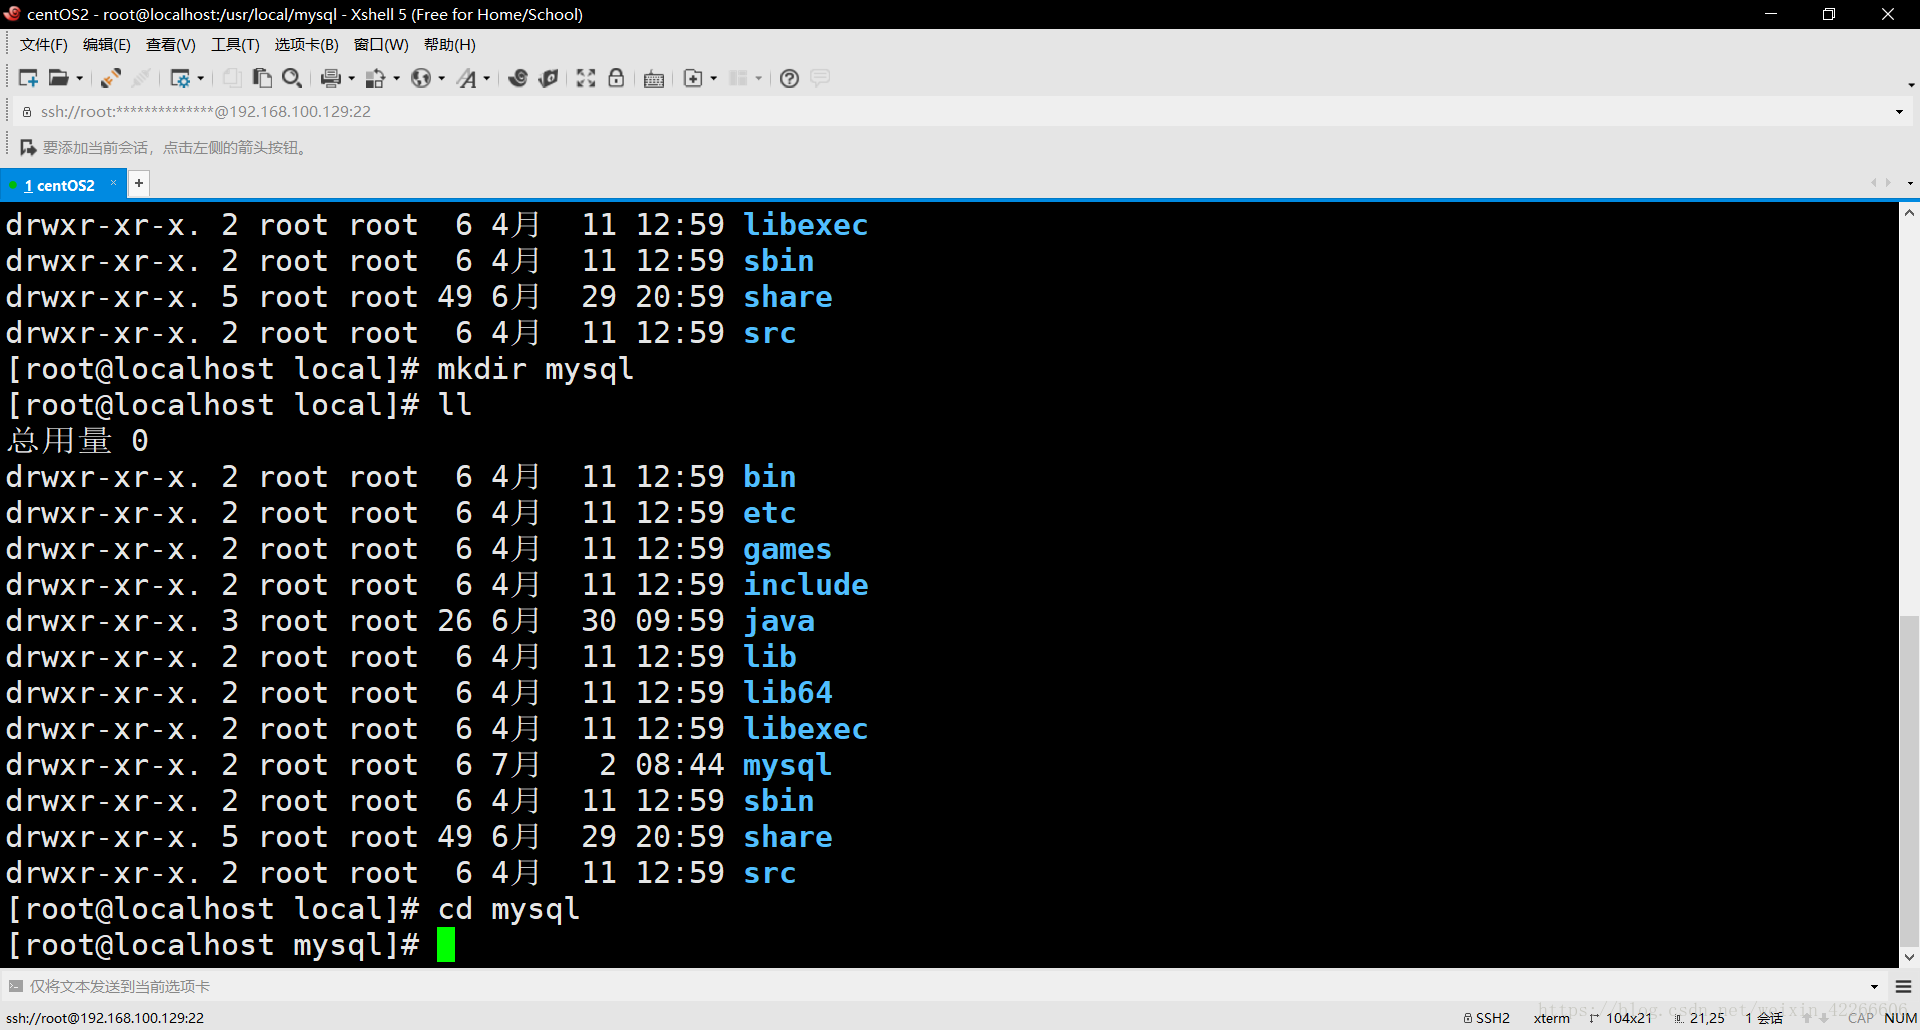Click the New session icon
Viewport: 1920px width, 1030px height.
coord(28,78)
